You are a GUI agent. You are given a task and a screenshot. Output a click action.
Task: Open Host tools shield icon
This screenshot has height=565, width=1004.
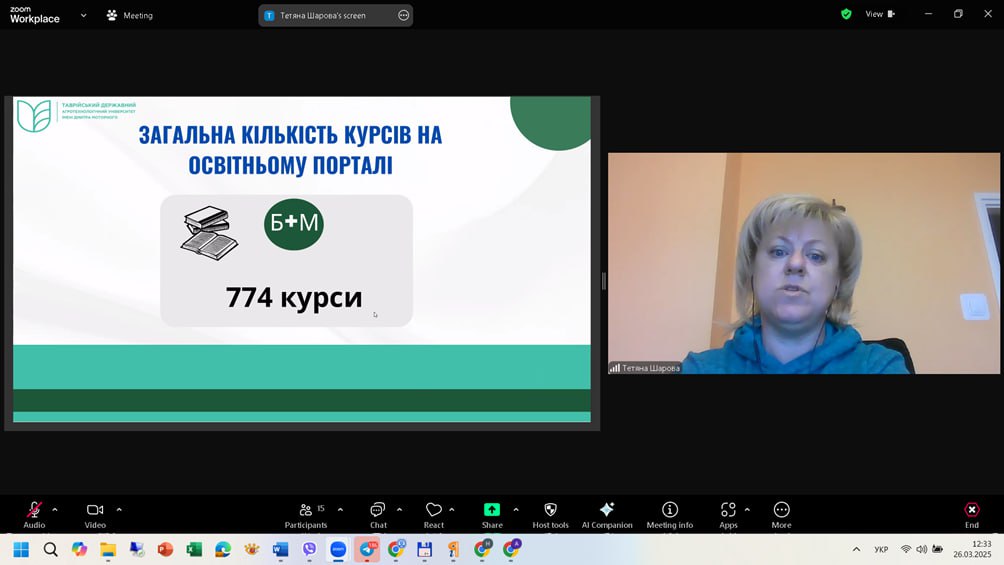[x=550, y=511]
